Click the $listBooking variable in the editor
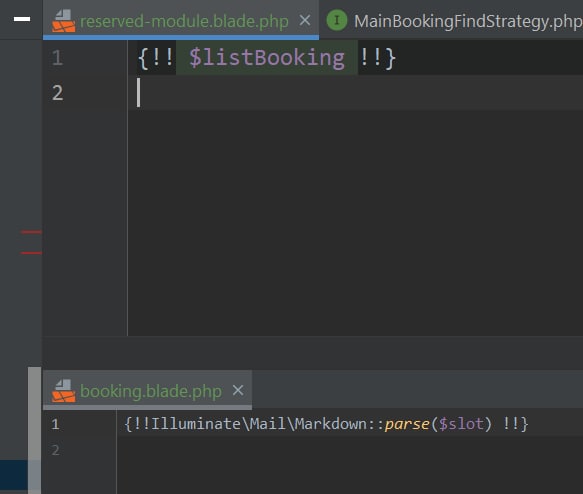 tap(267, 58)
